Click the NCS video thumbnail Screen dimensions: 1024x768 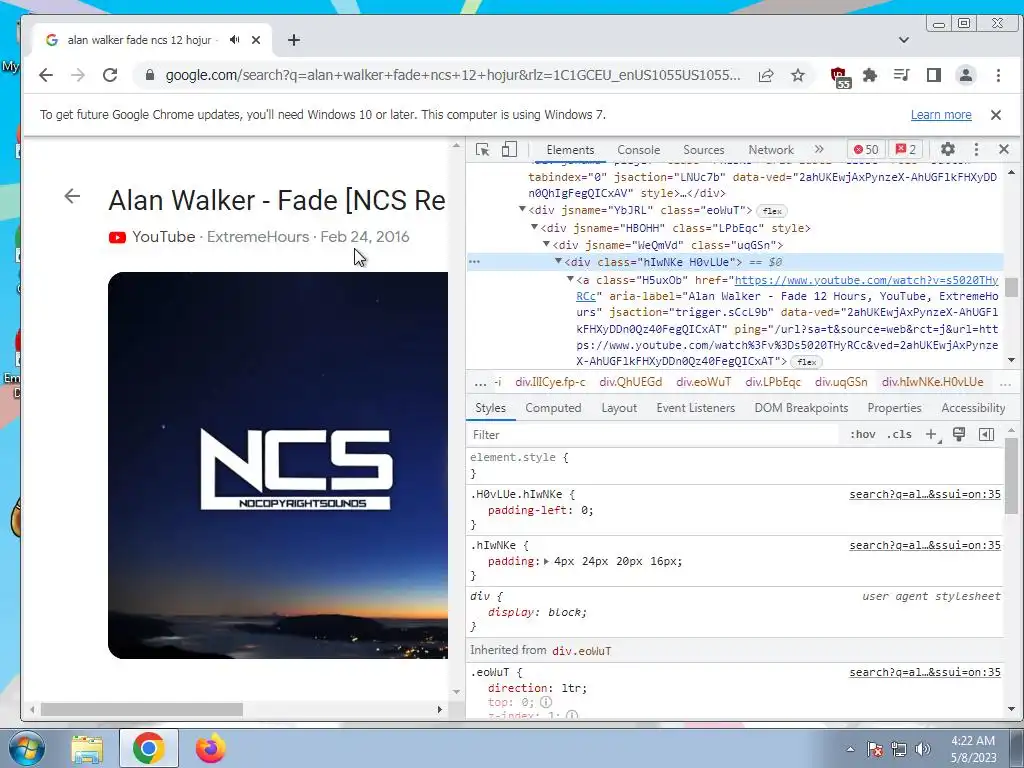tap(278, 465)
